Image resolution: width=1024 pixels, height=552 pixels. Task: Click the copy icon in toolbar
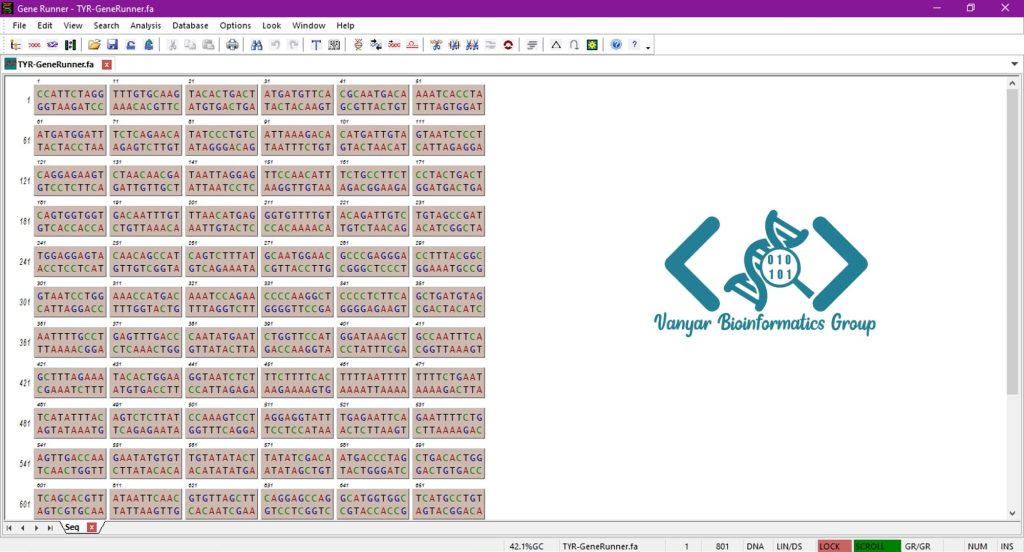tap(190, 44)
